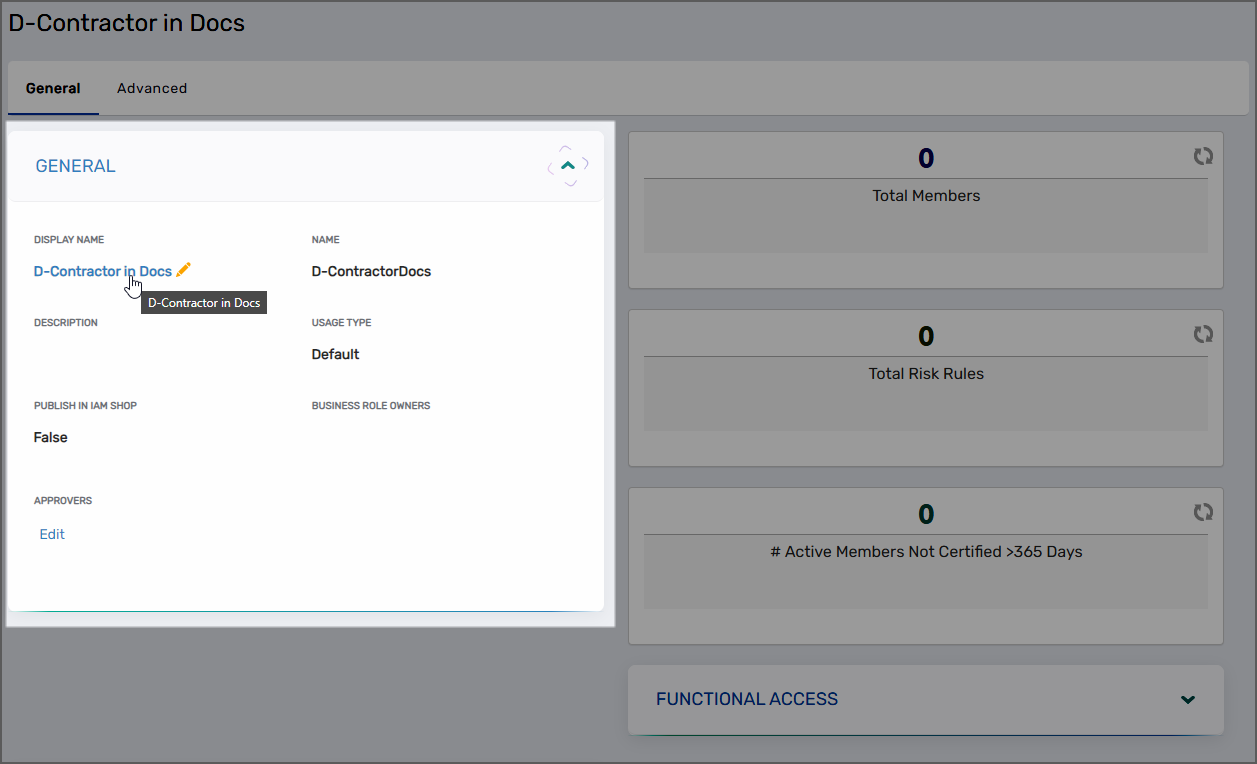This screenshot has width=1257, height=764.
Task: Click the FUNCTIONAL ACCESS header title
Action: click(x=746, y=700)
